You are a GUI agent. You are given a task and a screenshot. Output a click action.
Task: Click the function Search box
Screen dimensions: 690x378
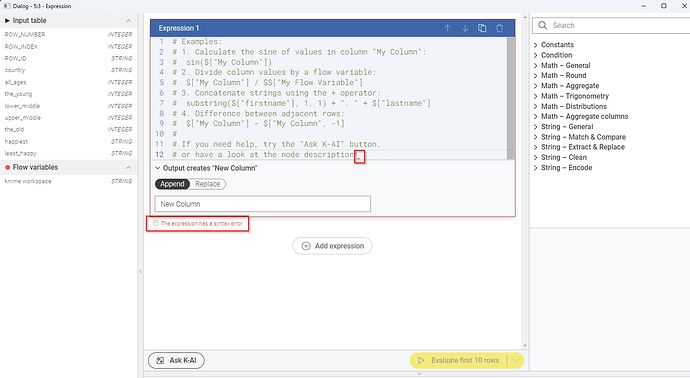pyautogui.click(x=611, y=26)
